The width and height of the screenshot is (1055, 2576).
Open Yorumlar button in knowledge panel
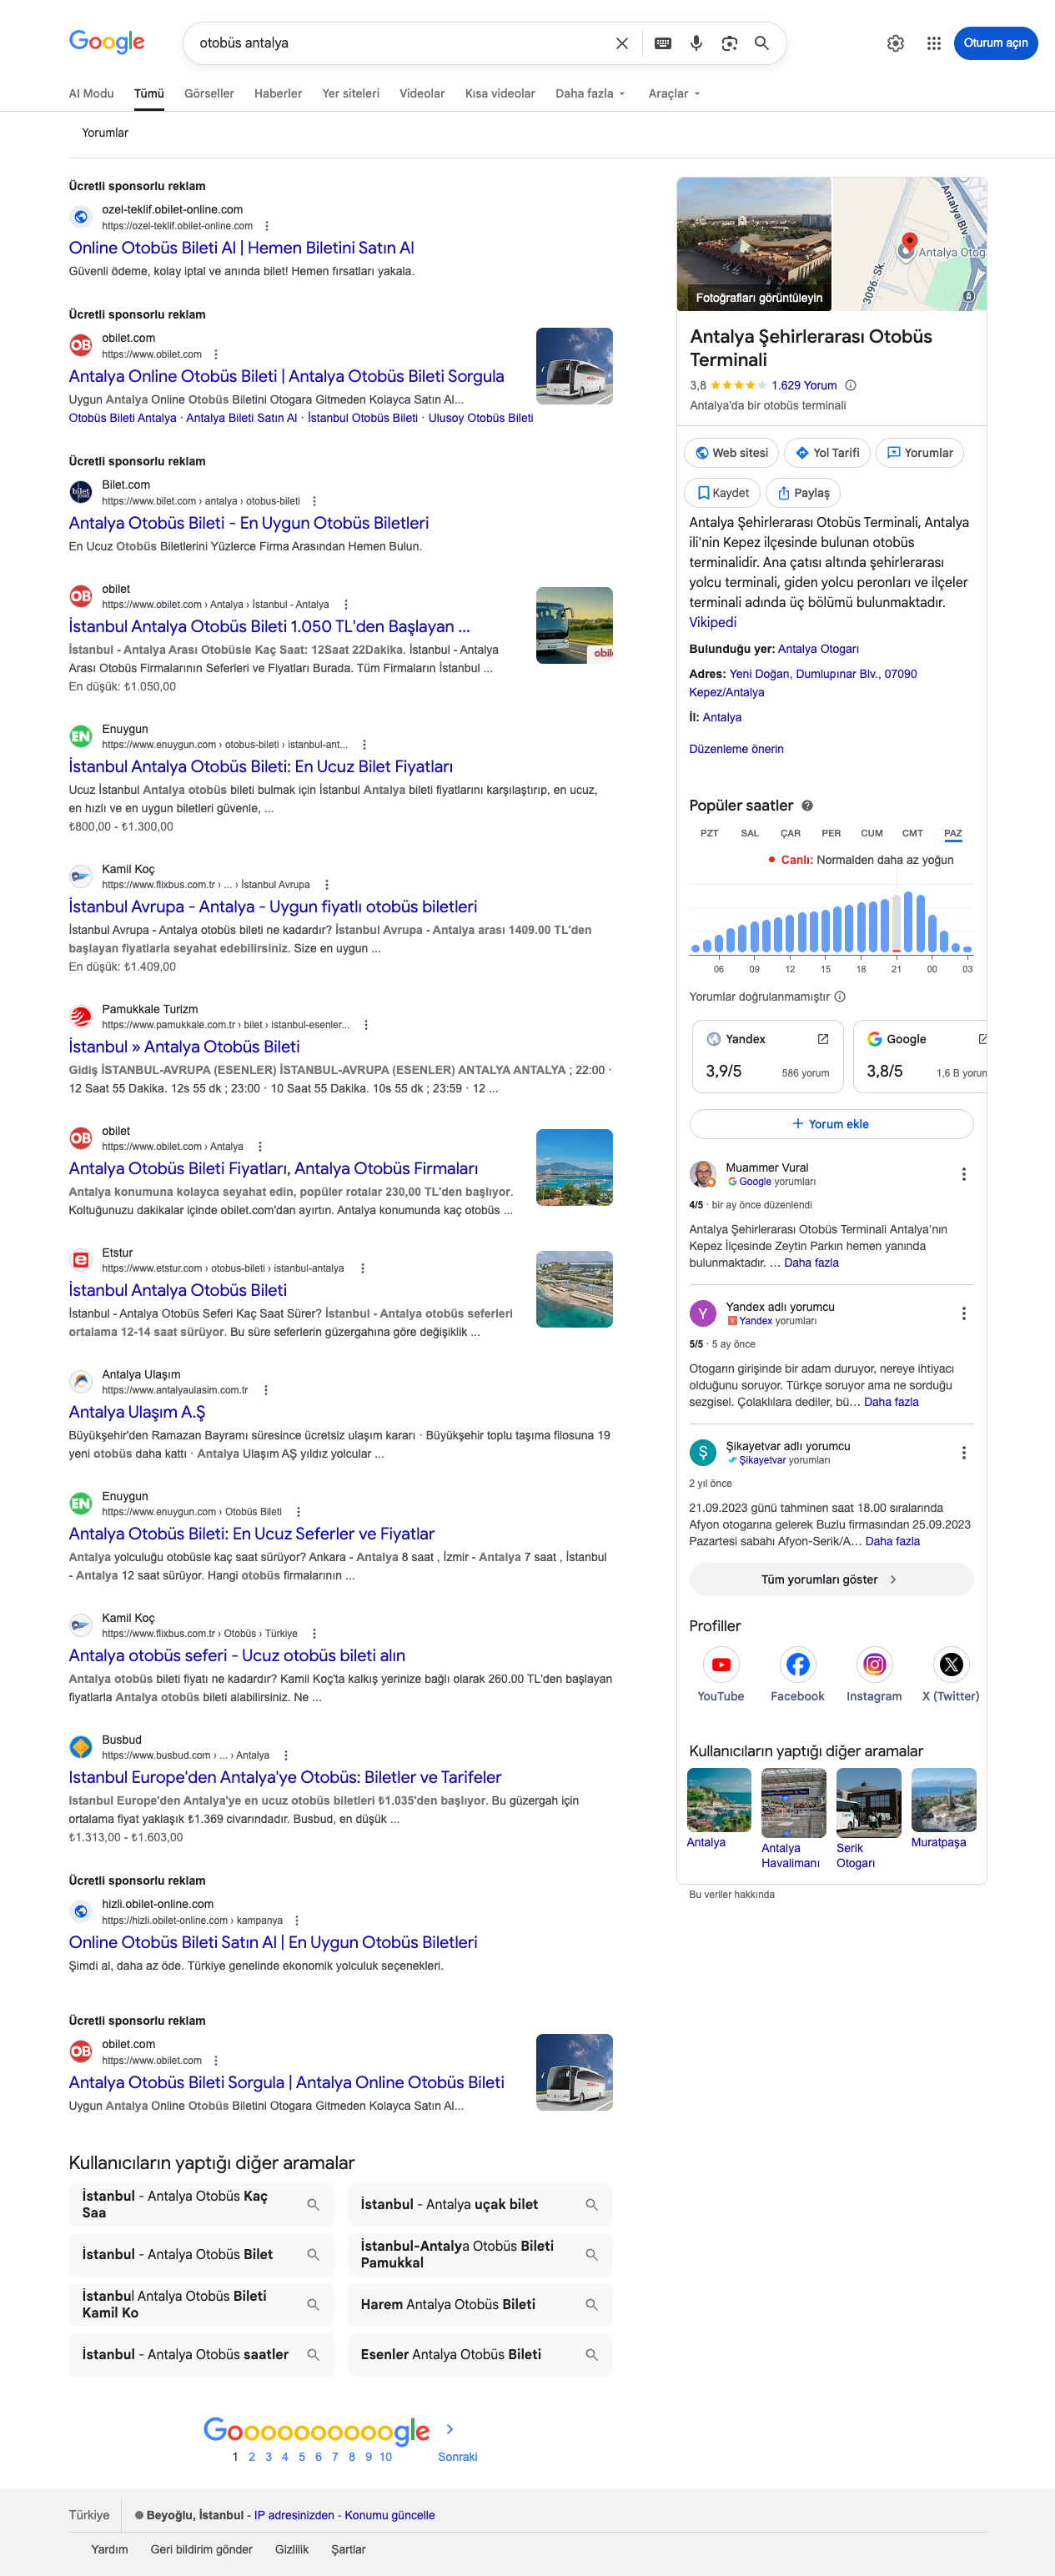(x=920, y=453)
